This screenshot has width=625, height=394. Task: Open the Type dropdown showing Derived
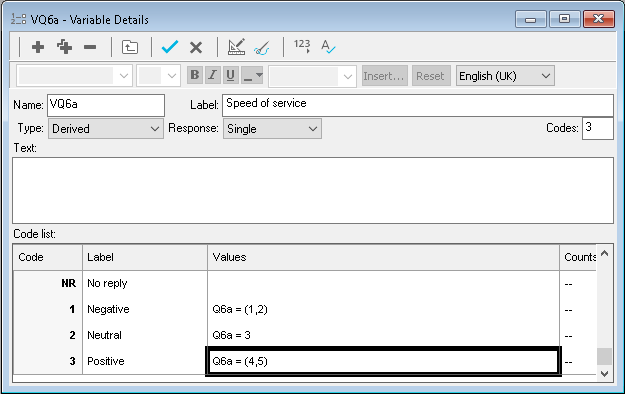click(x=106, y=129)
